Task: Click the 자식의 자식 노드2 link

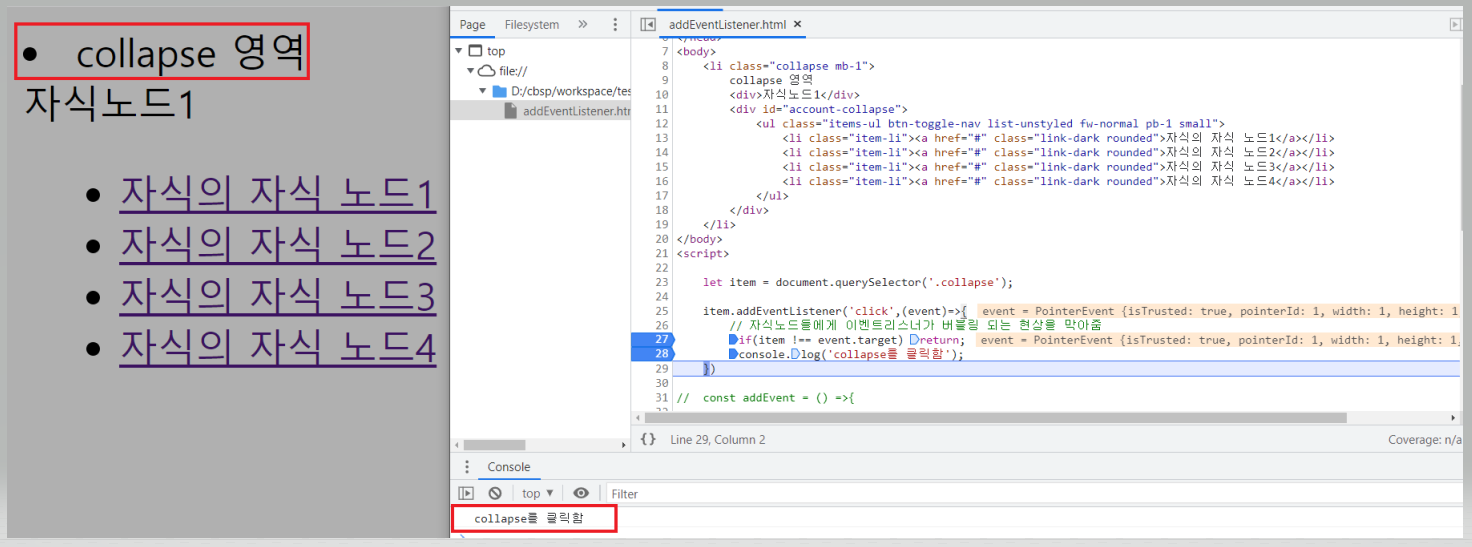Action: point(278,246)
